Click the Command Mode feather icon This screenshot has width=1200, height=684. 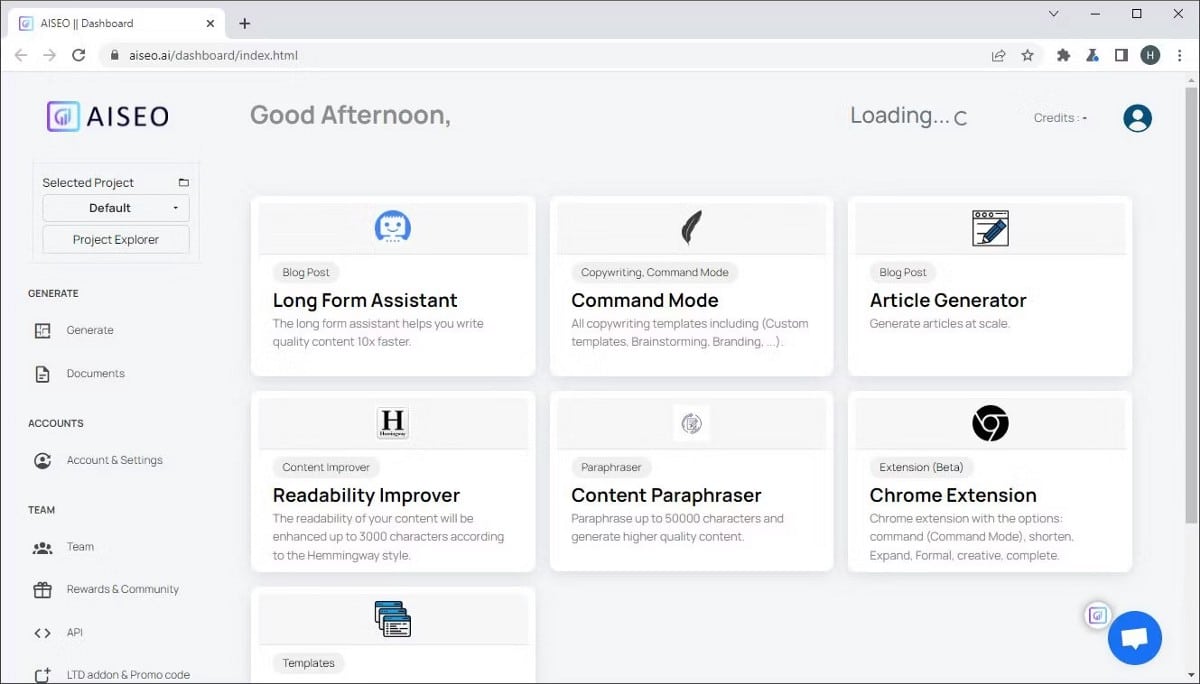pyautogui.click(x=691, y=227)
